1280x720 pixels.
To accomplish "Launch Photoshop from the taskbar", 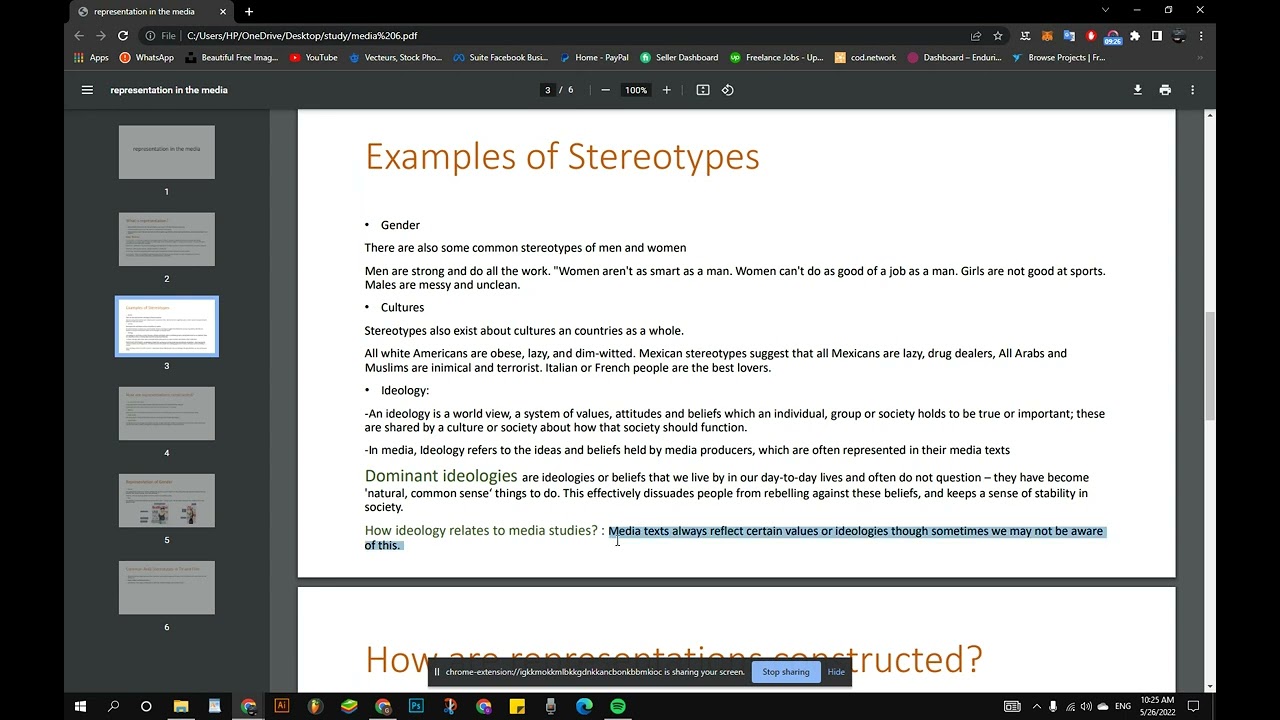I will click(416, 706).
